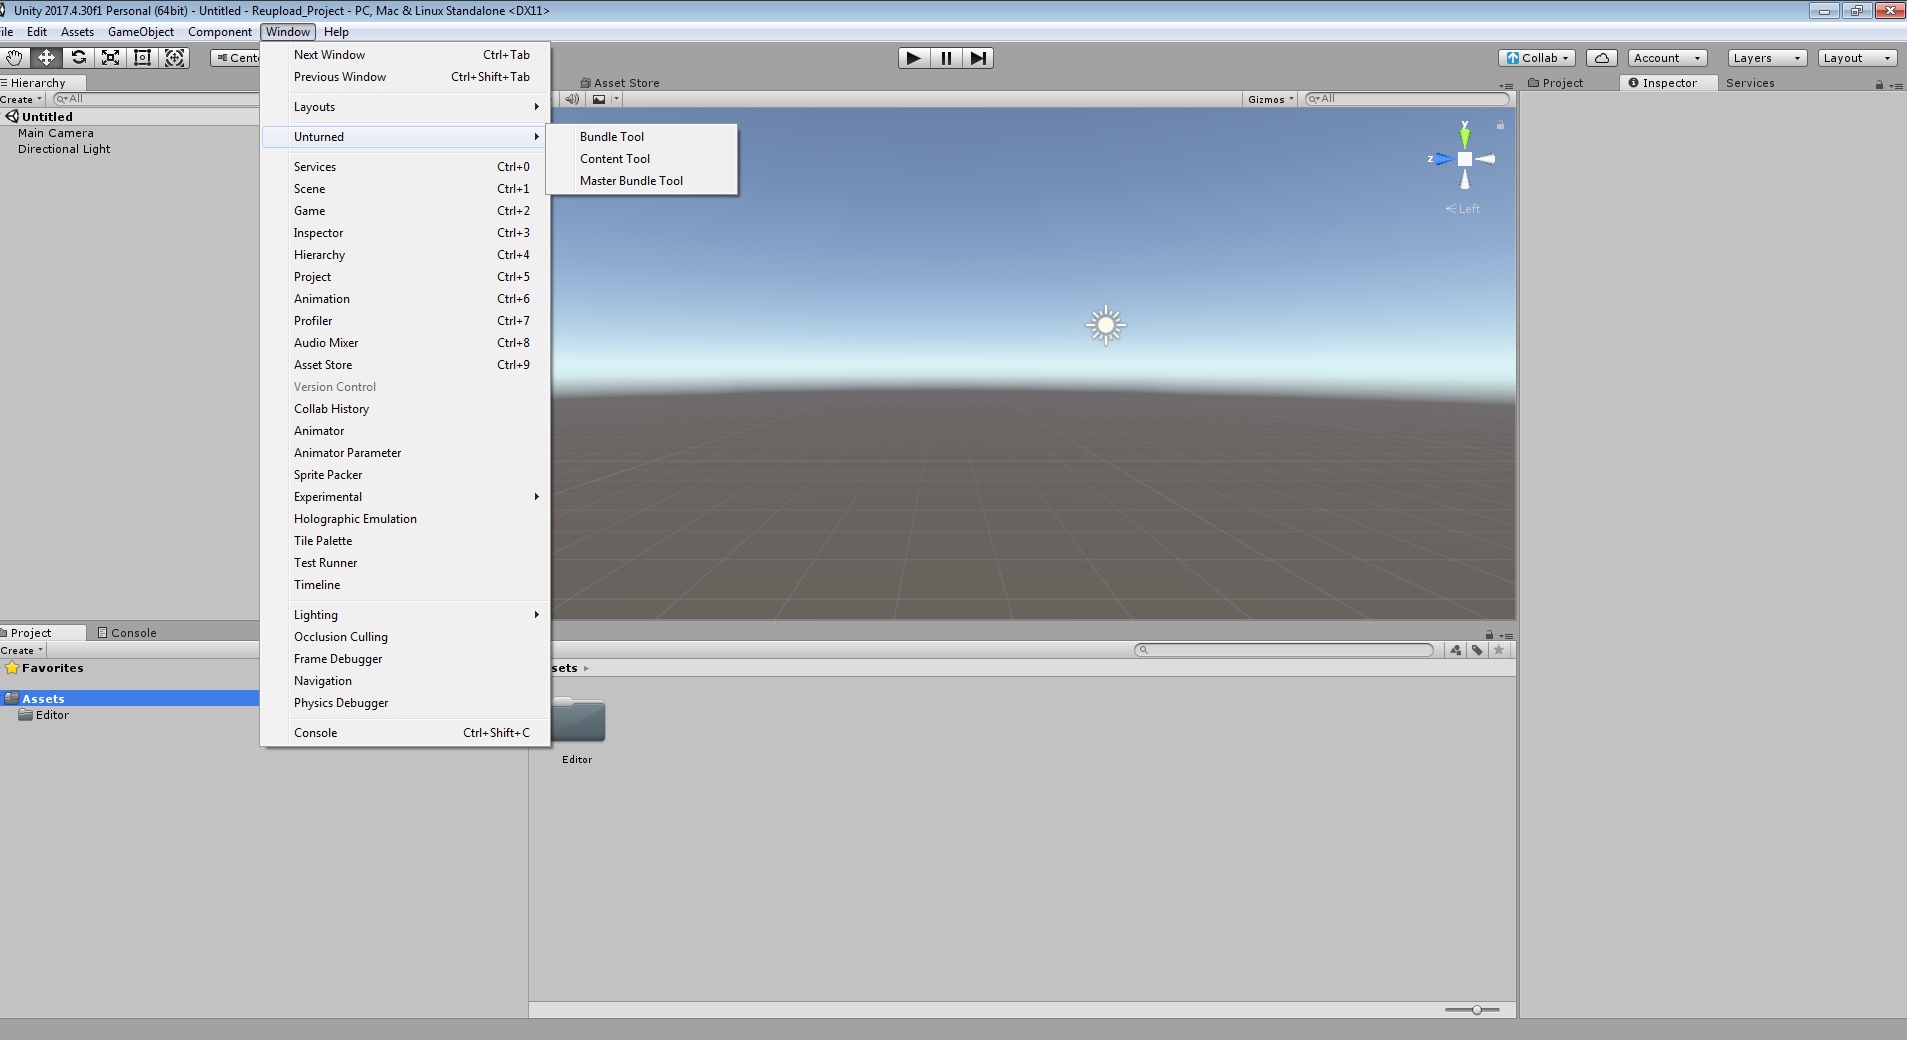Expand the Lighting submenu

[405, 615]
